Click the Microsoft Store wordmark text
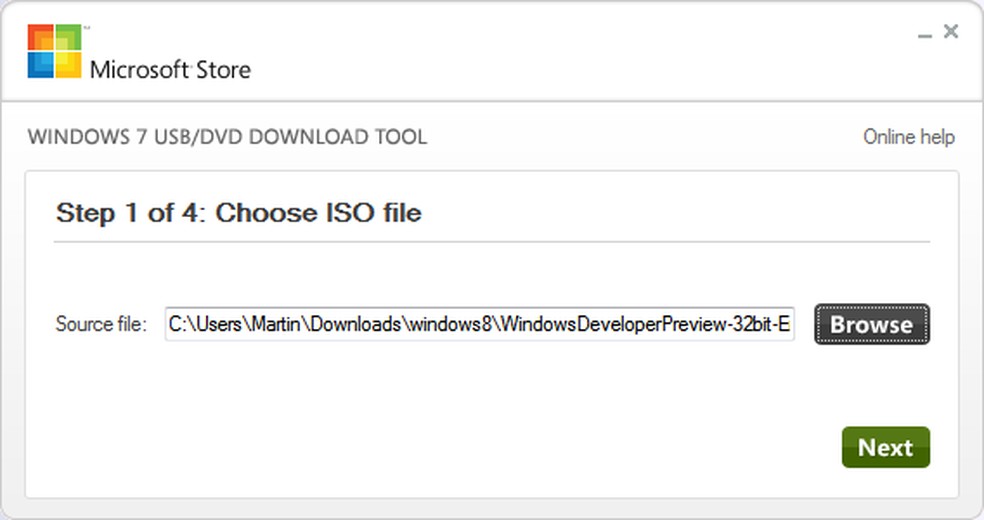Viewport: 984px width, 520px height. [x=170, y=70]
